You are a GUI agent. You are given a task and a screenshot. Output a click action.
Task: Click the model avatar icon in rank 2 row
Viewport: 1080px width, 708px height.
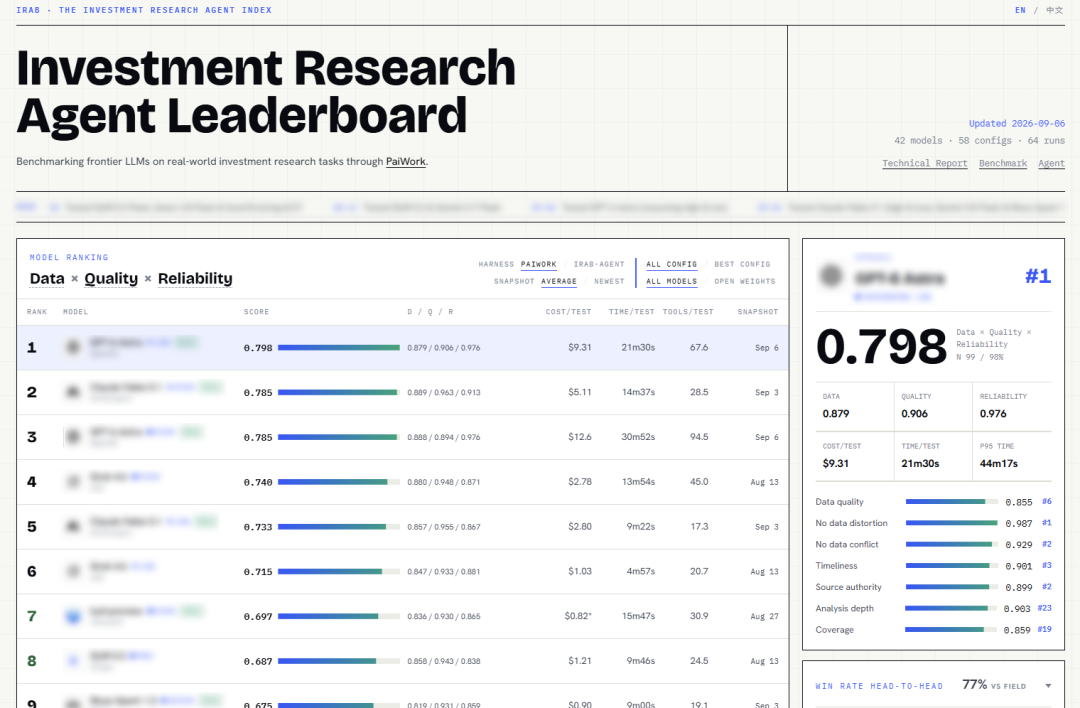[x=73, y=392]
